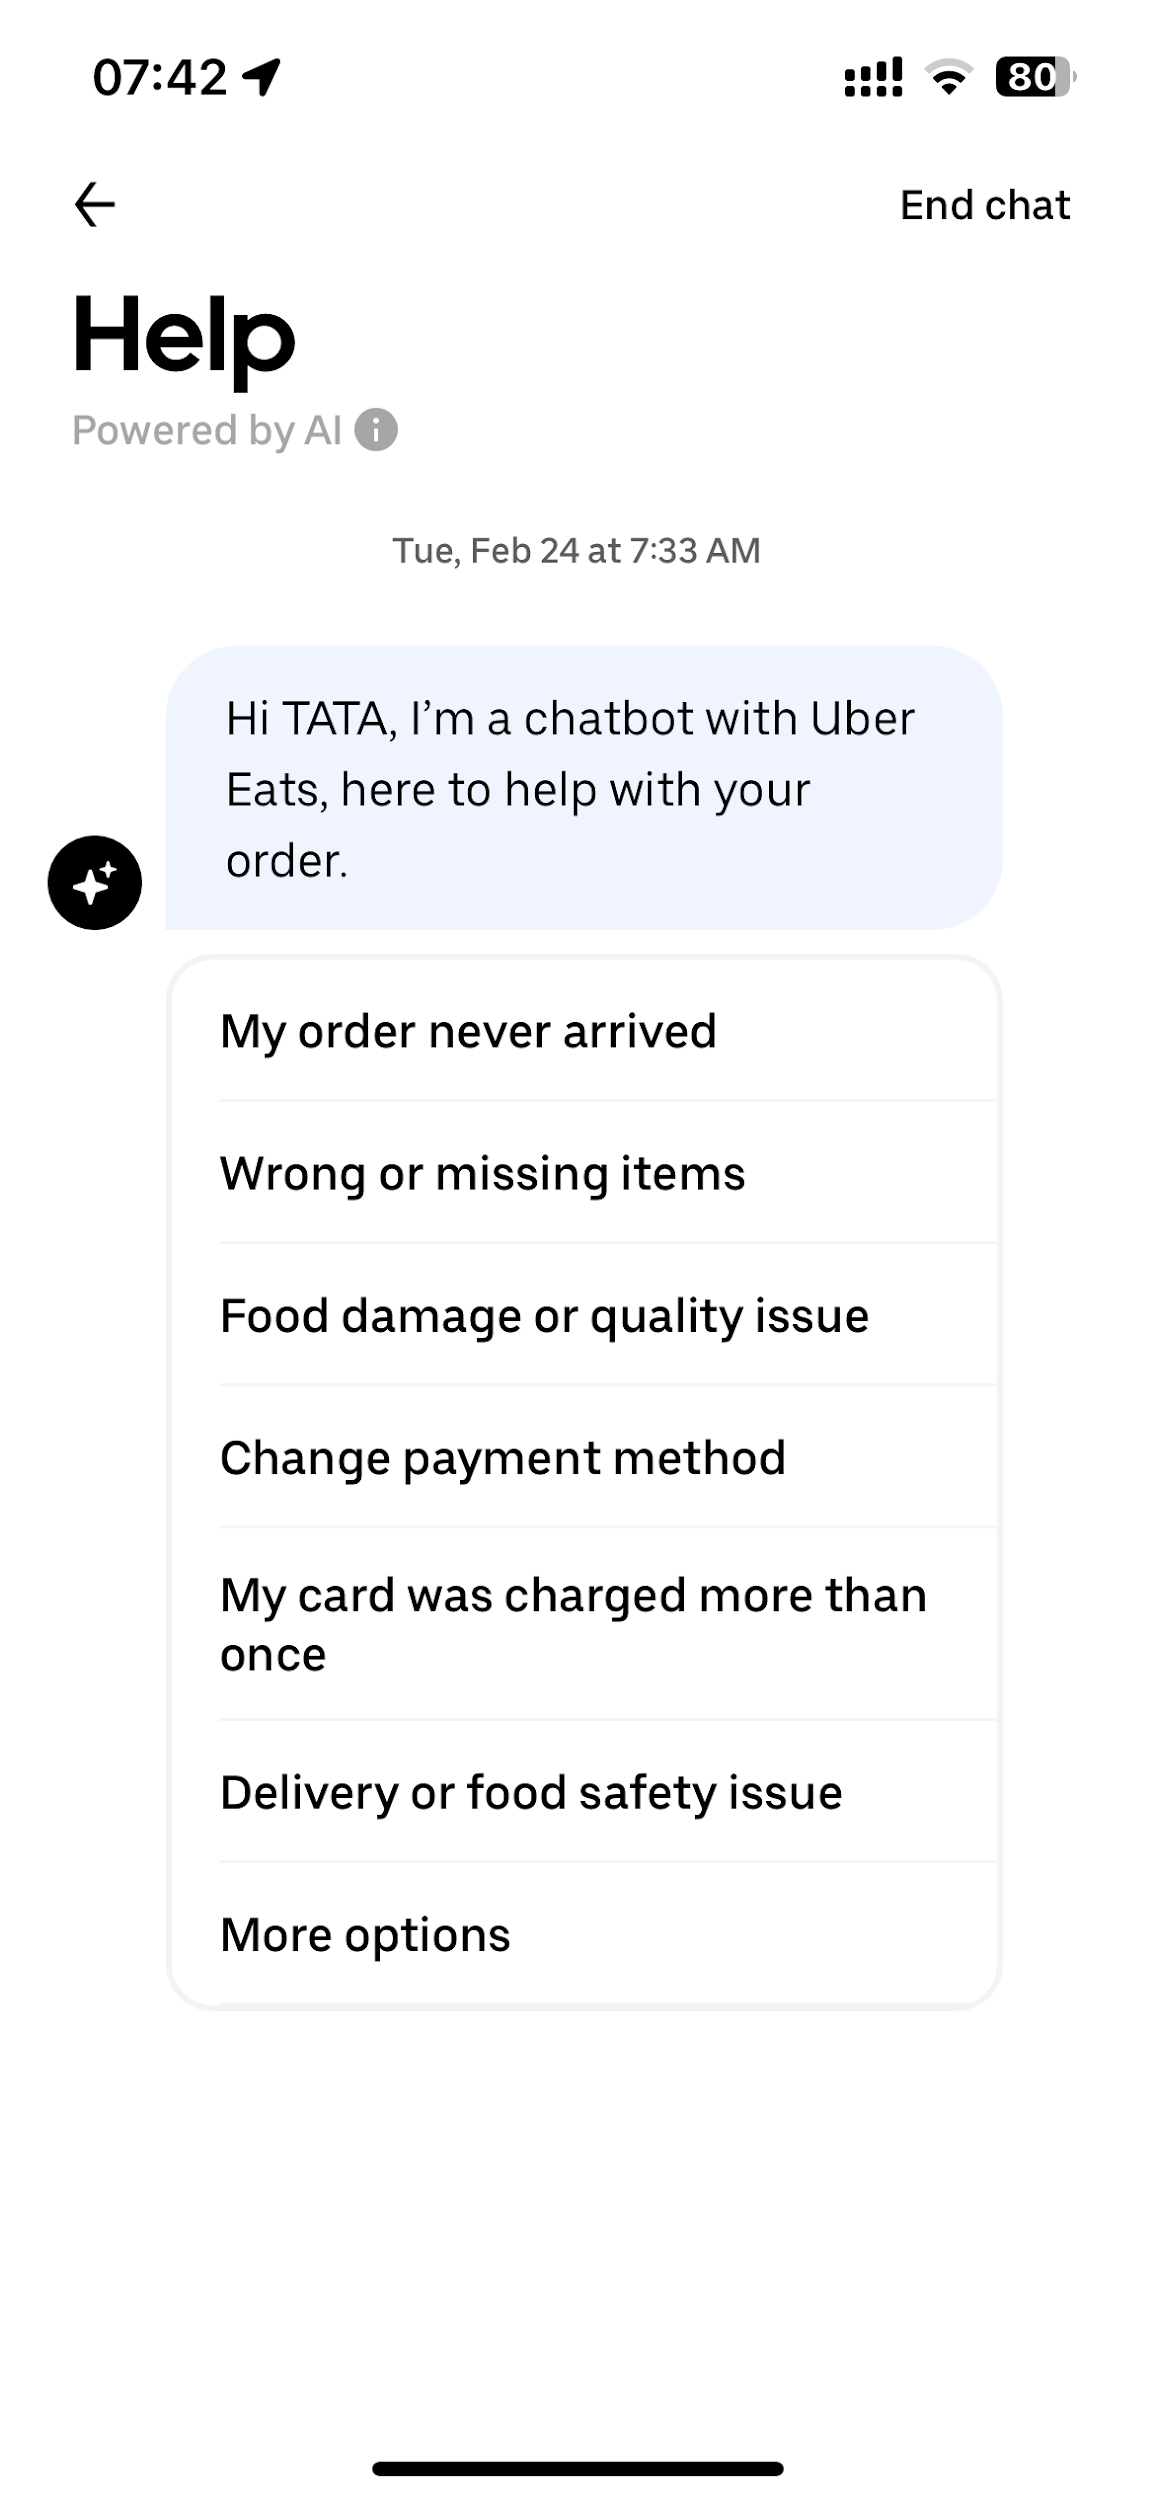Tap the black sparkle chatbot avatar
The width and height of the screenshot is (1155, 2500).
[95, 882]
